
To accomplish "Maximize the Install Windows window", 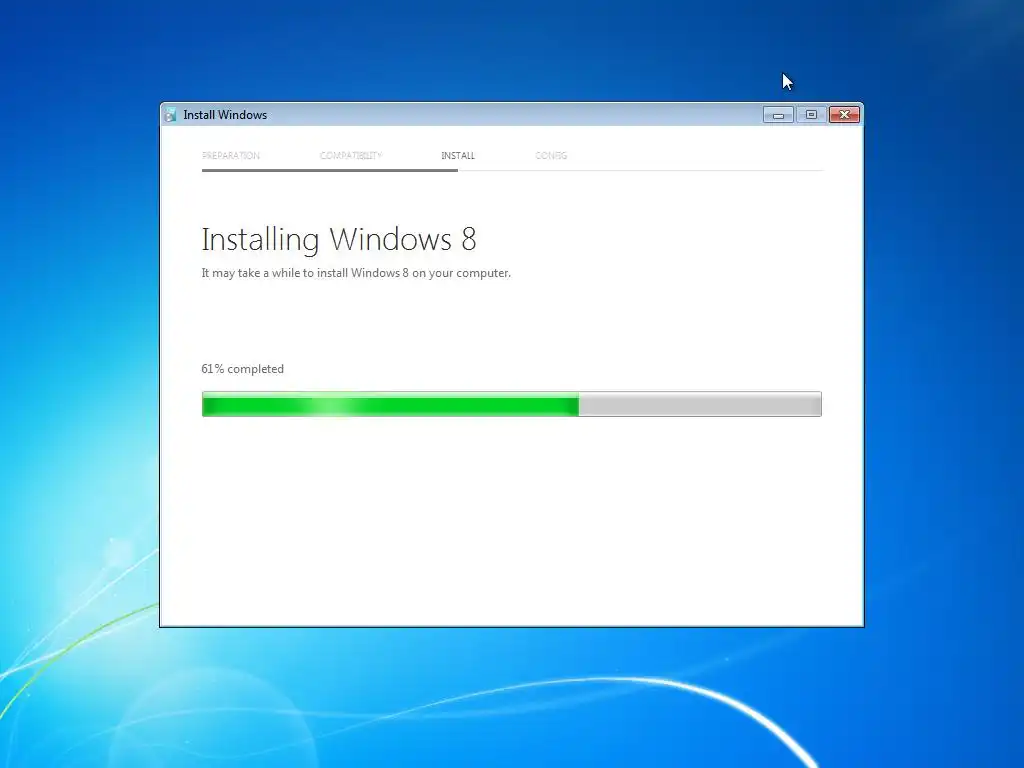I will (x=811, y=115).
